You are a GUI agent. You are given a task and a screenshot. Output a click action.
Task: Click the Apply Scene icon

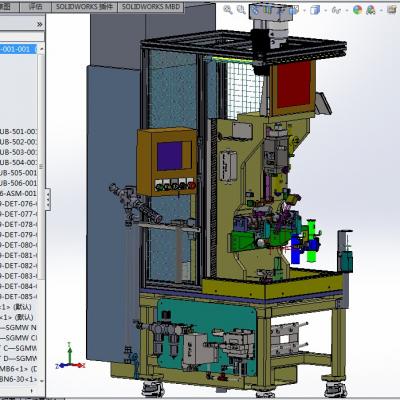coord(370,10)
